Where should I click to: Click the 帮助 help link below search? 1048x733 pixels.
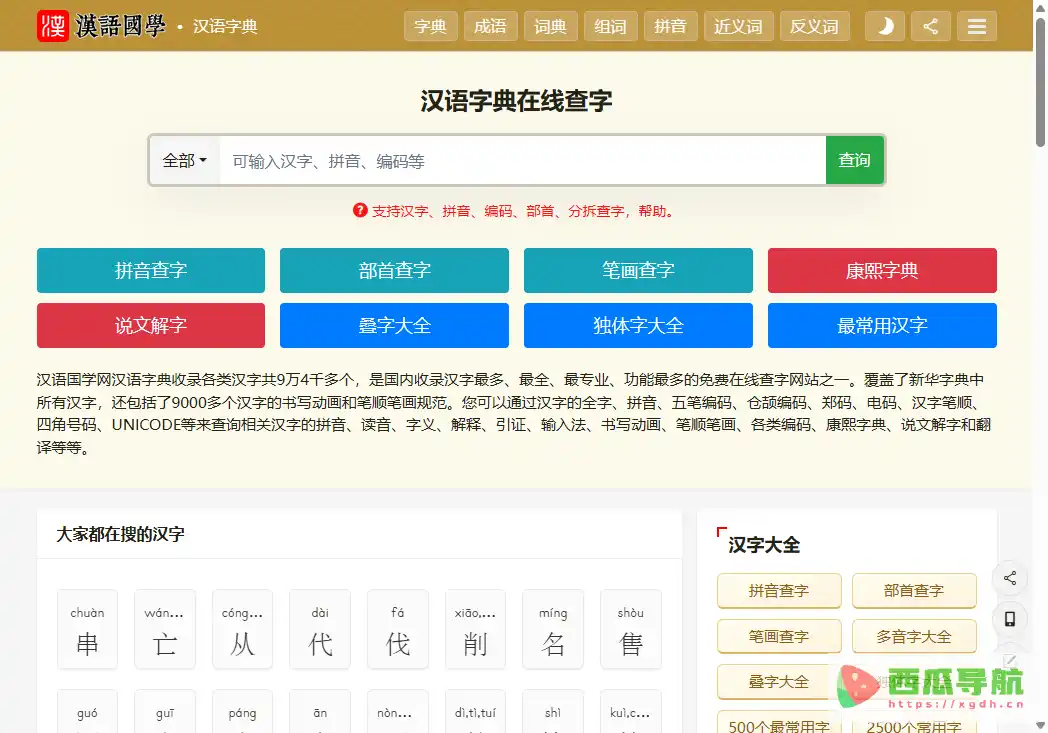(x=652, y=211)
